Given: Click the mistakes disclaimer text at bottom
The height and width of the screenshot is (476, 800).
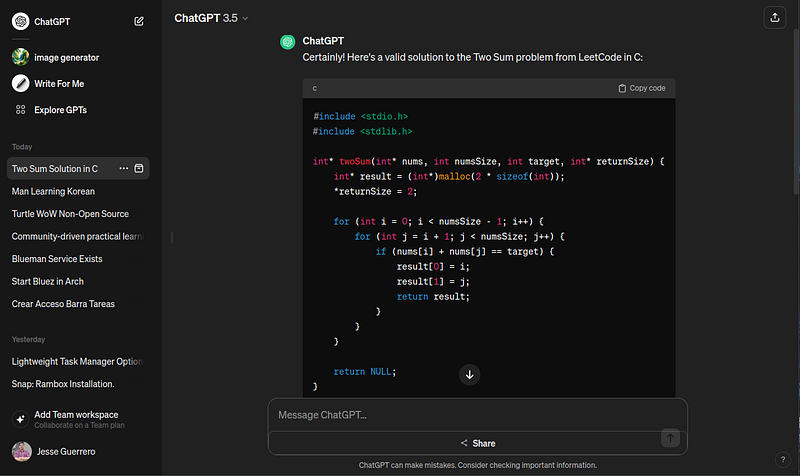Looking at the screenshot, I should (x=478, y=465).
